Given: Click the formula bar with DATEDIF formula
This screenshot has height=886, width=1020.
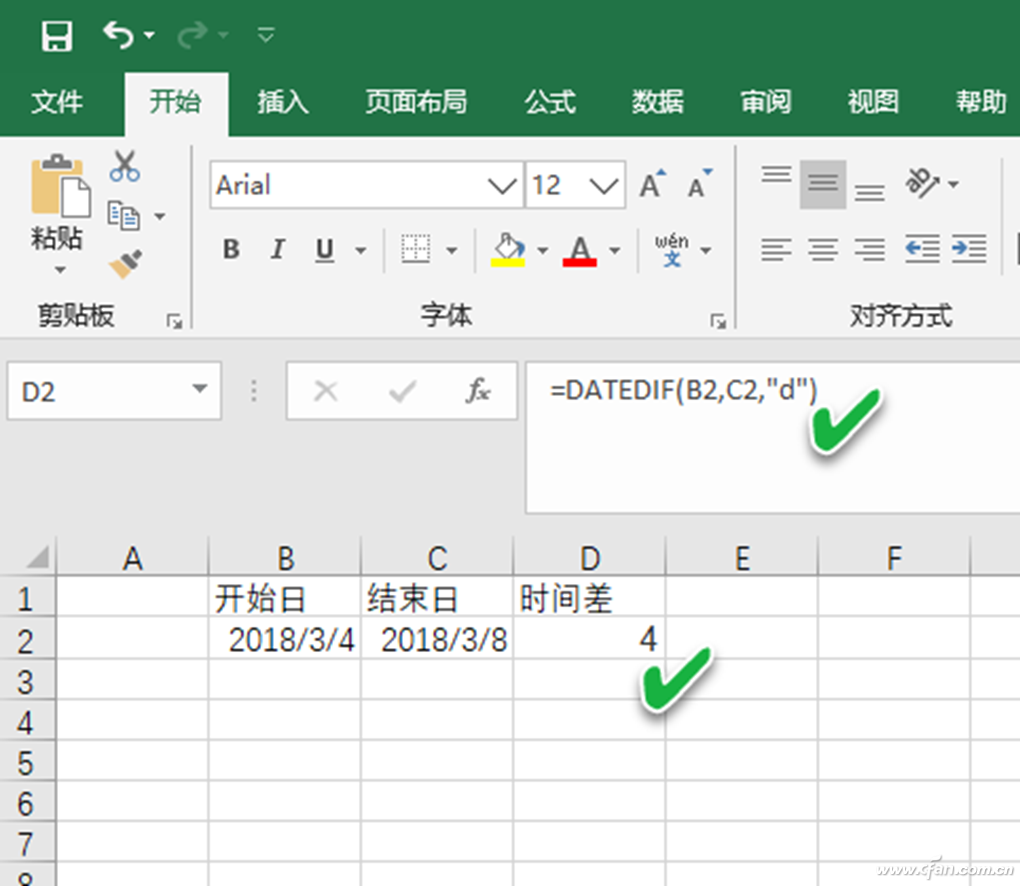Looking at the screenshot, I should coord(773,438).
